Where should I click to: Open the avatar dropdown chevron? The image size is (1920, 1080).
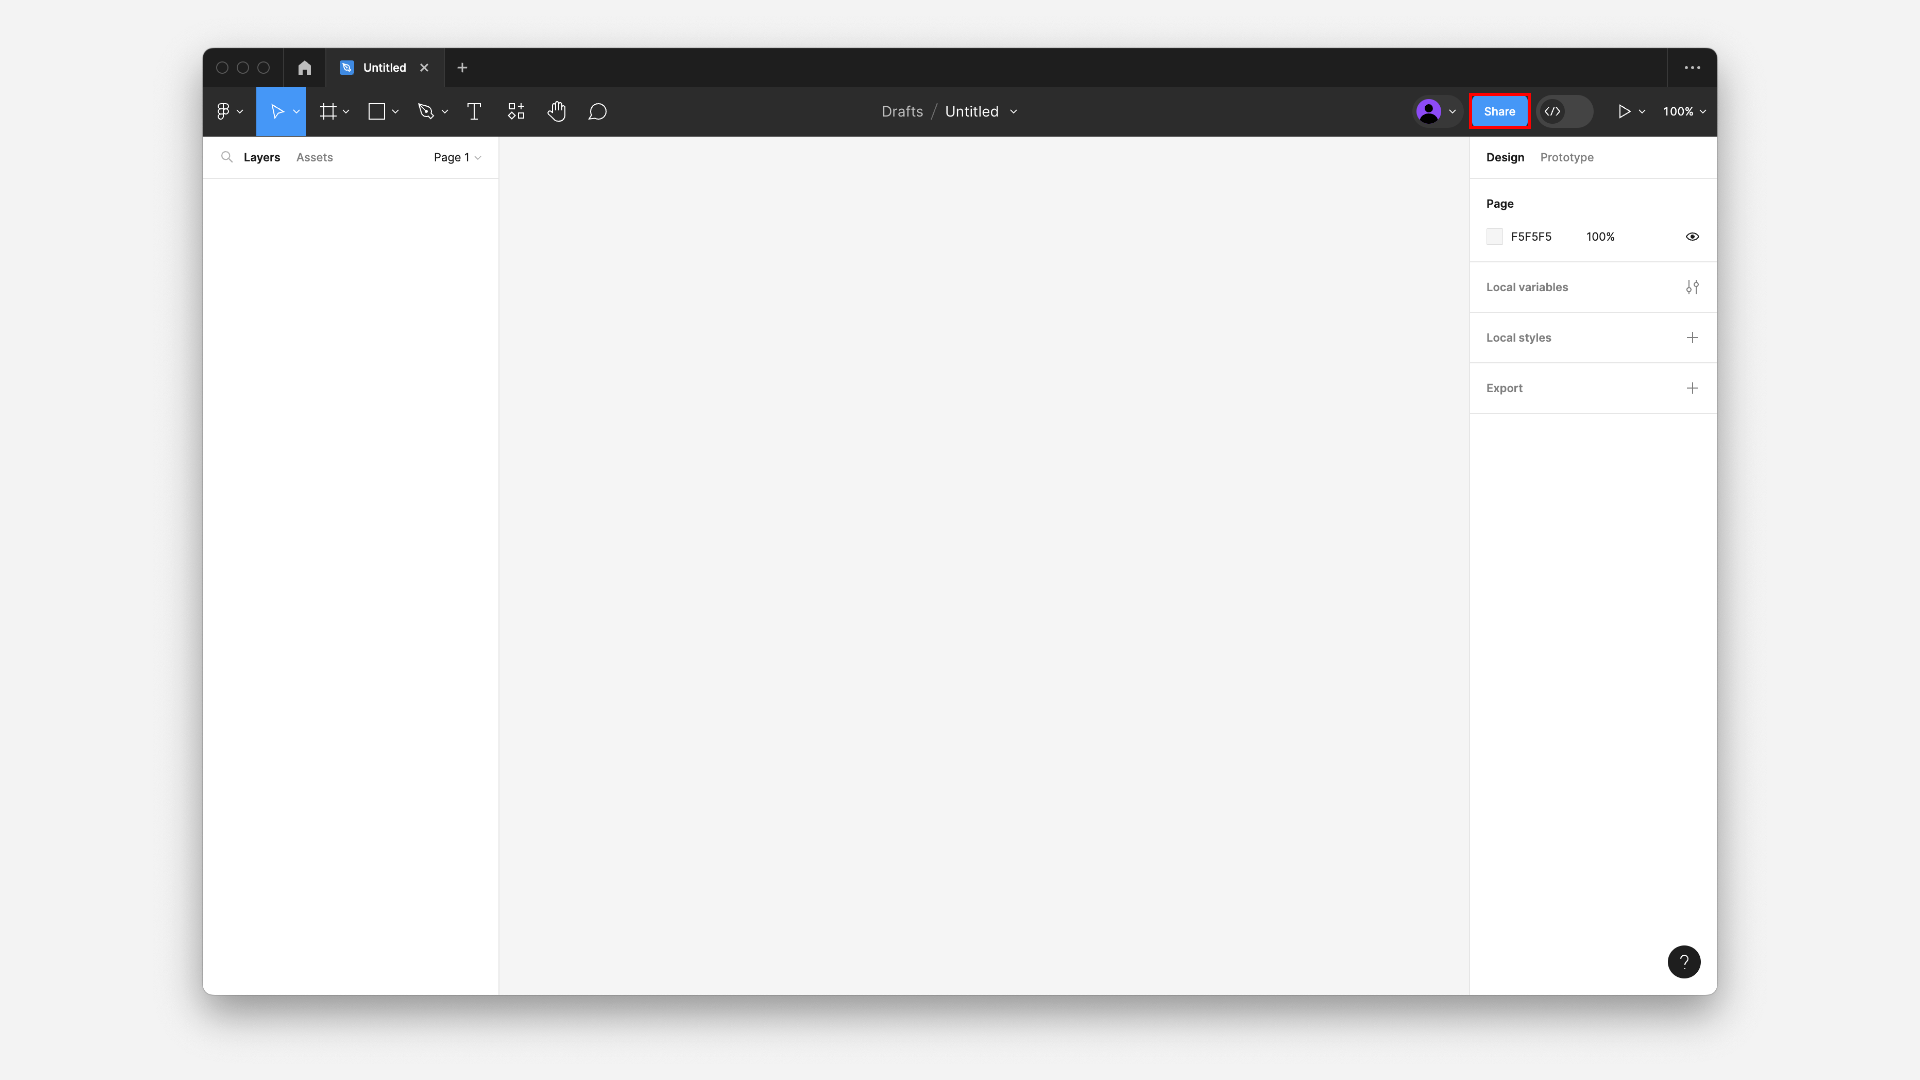(1452, 112)
